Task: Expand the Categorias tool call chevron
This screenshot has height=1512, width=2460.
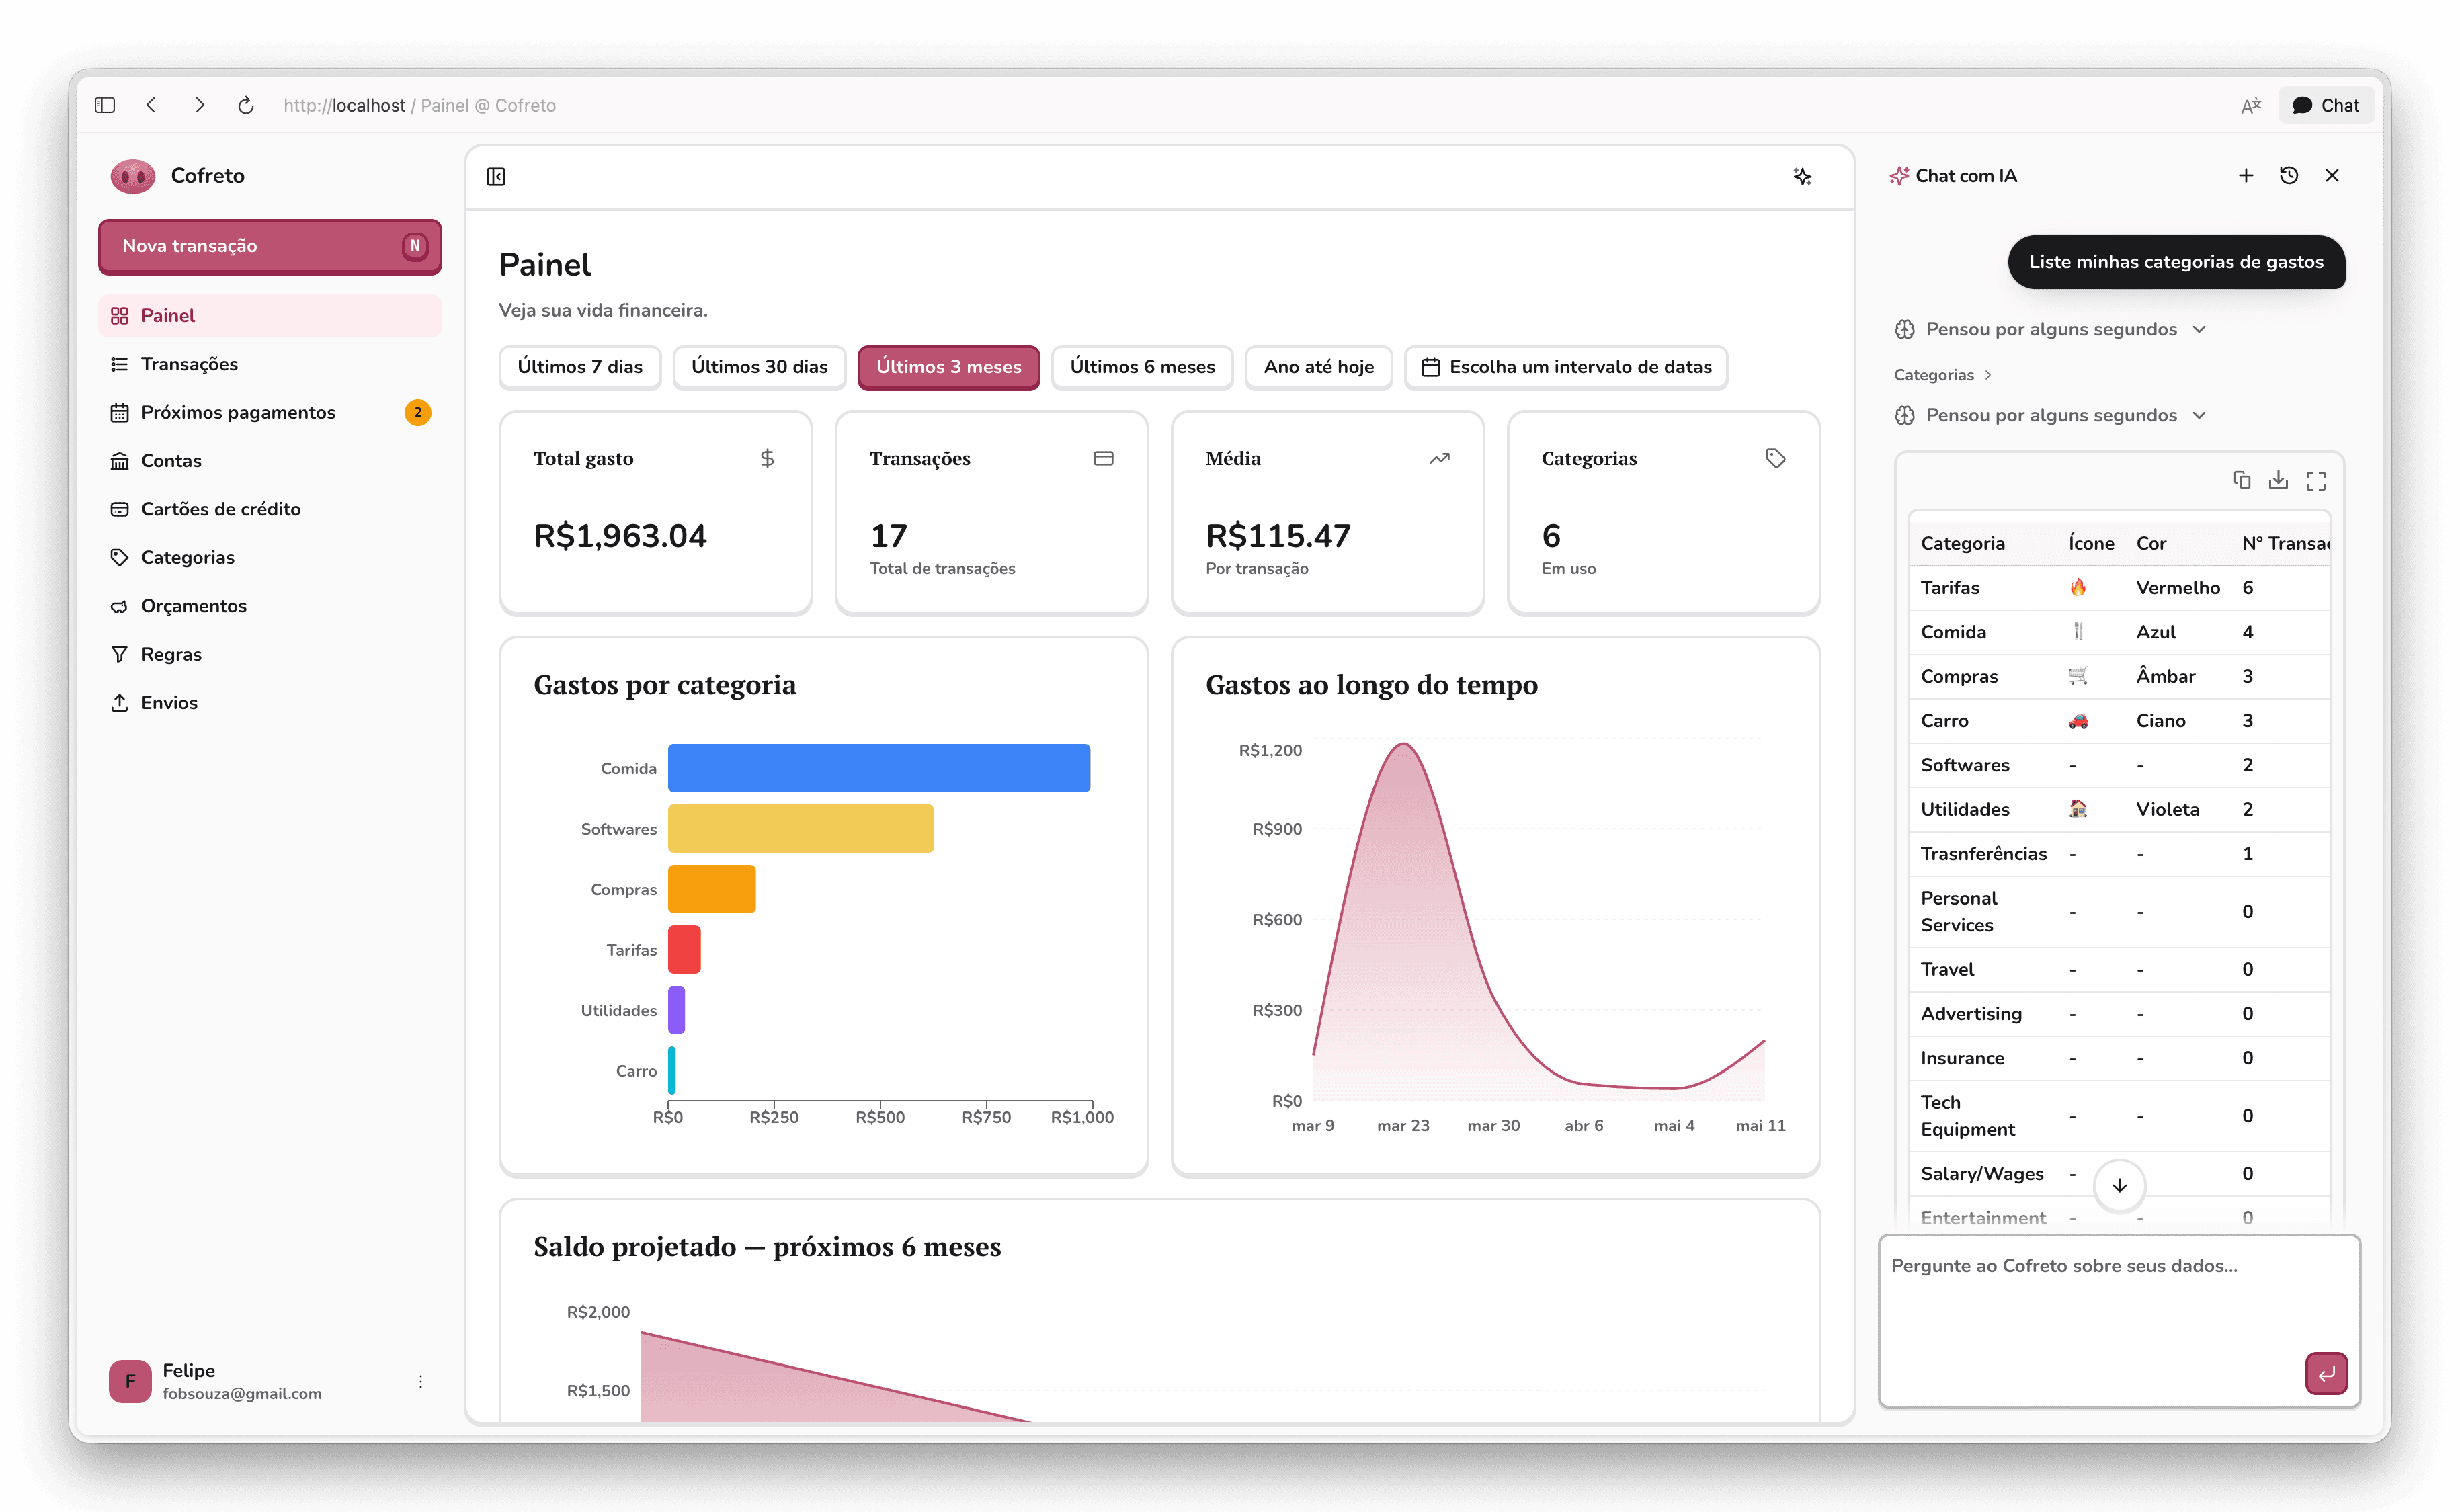Action: [1988, 375]
